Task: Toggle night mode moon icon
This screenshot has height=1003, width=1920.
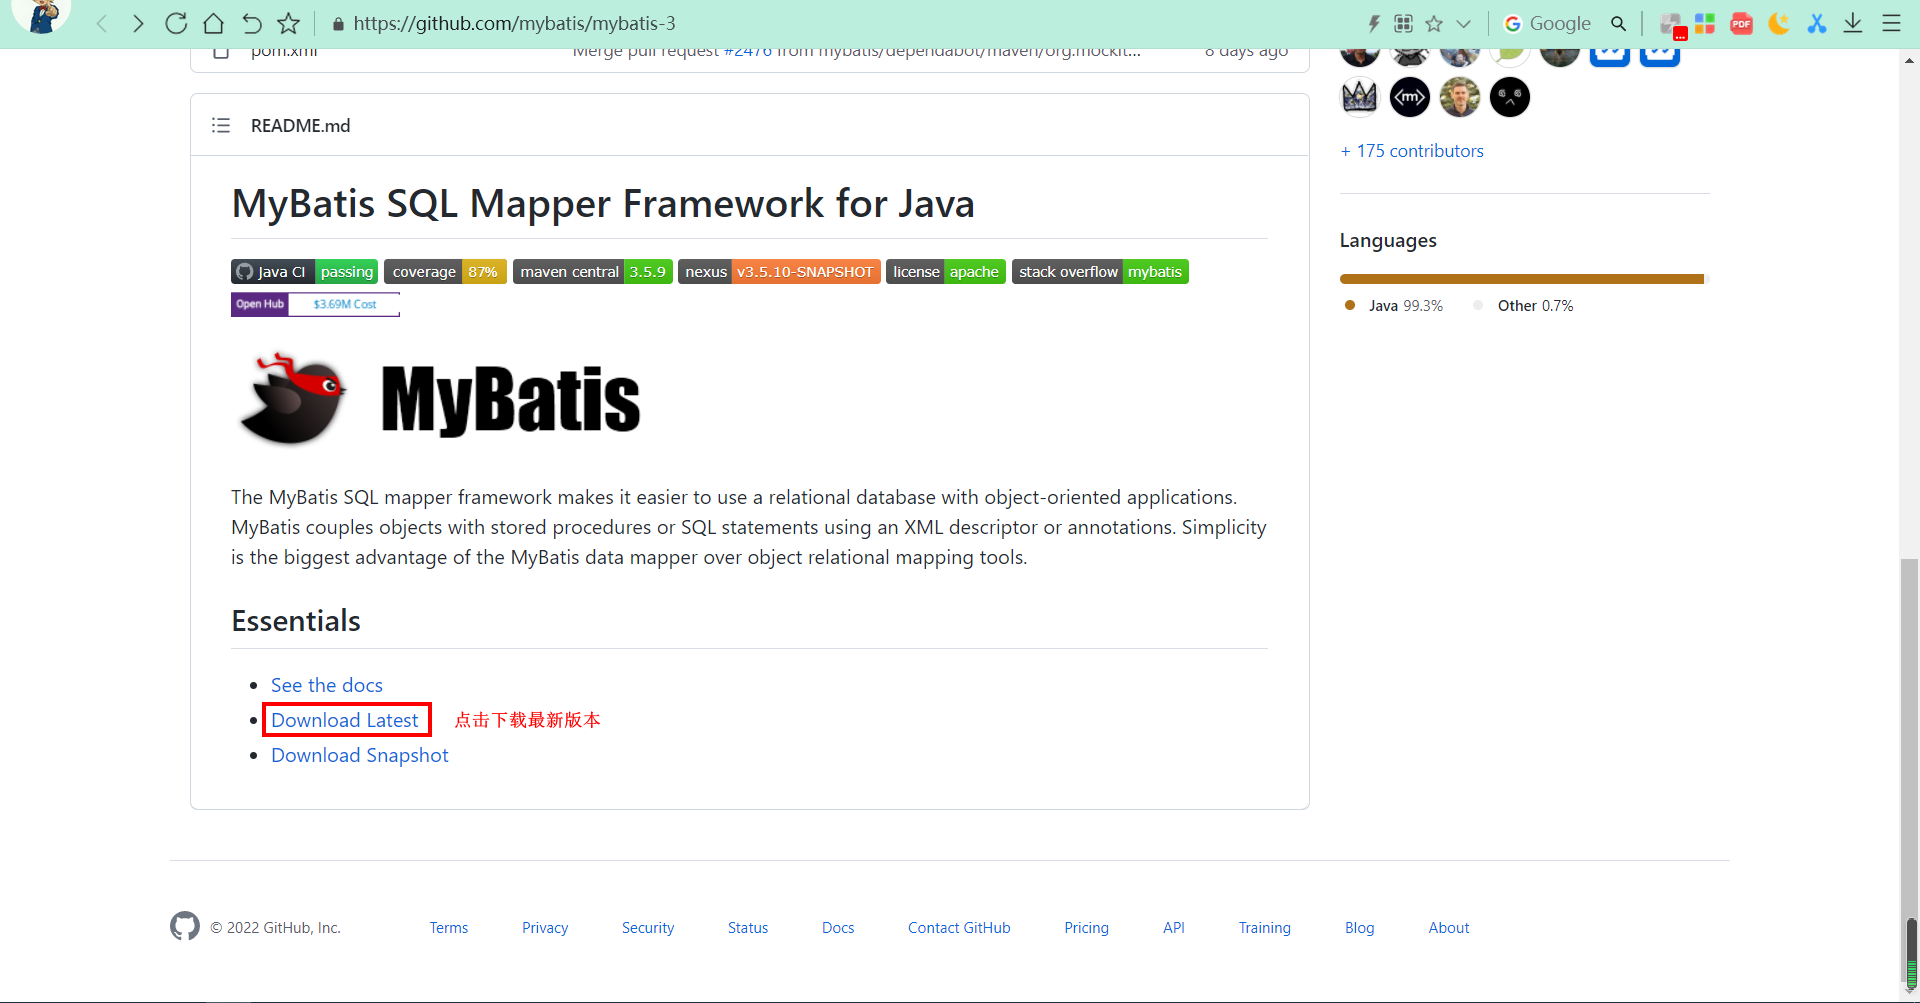Action: tap(1779, 23)
